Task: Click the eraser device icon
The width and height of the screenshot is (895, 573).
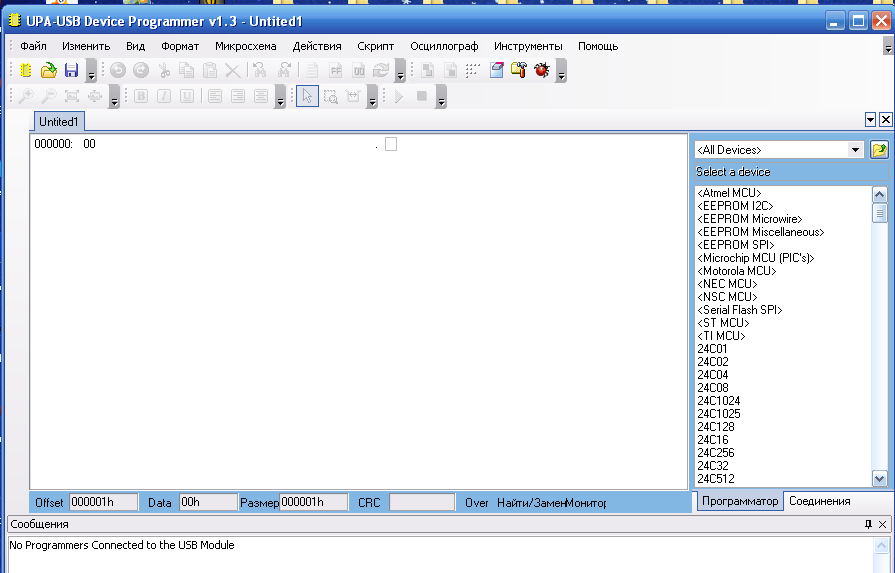Action: point(497,70)
